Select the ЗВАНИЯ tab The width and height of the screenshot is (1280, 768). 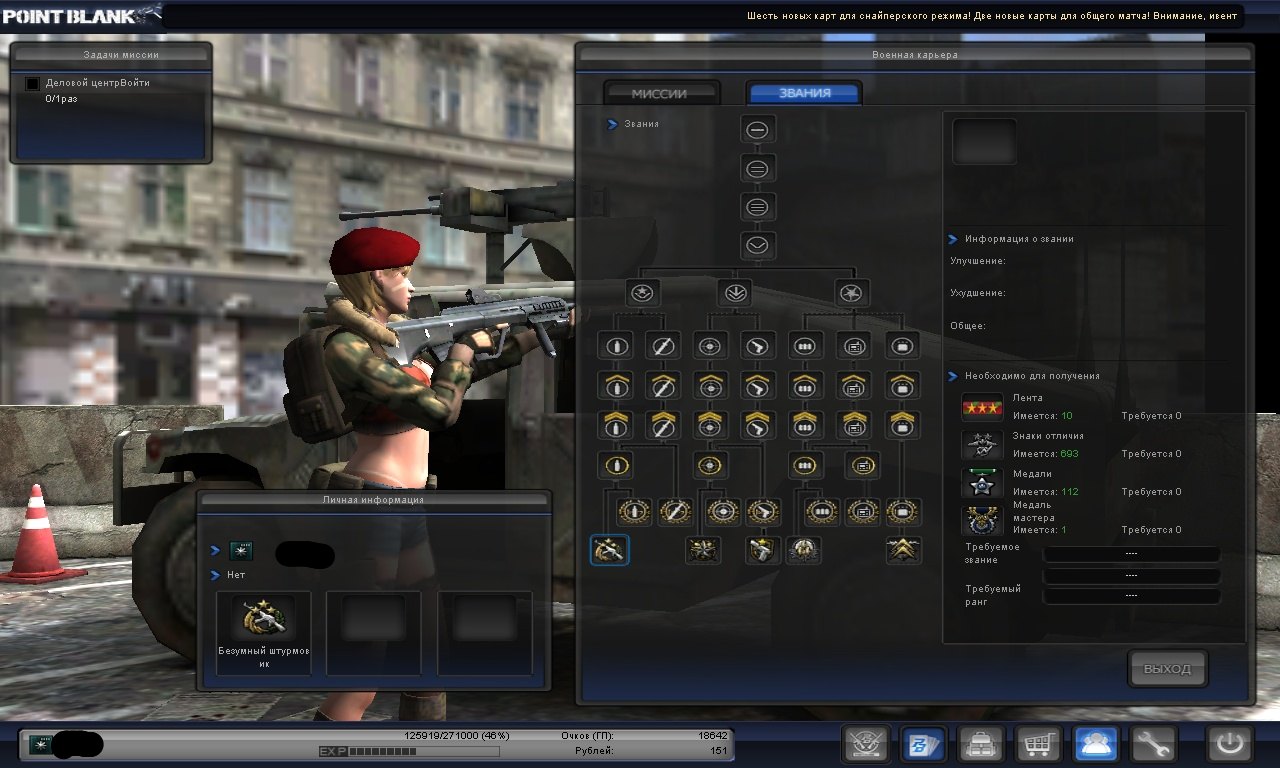[804, 93]
